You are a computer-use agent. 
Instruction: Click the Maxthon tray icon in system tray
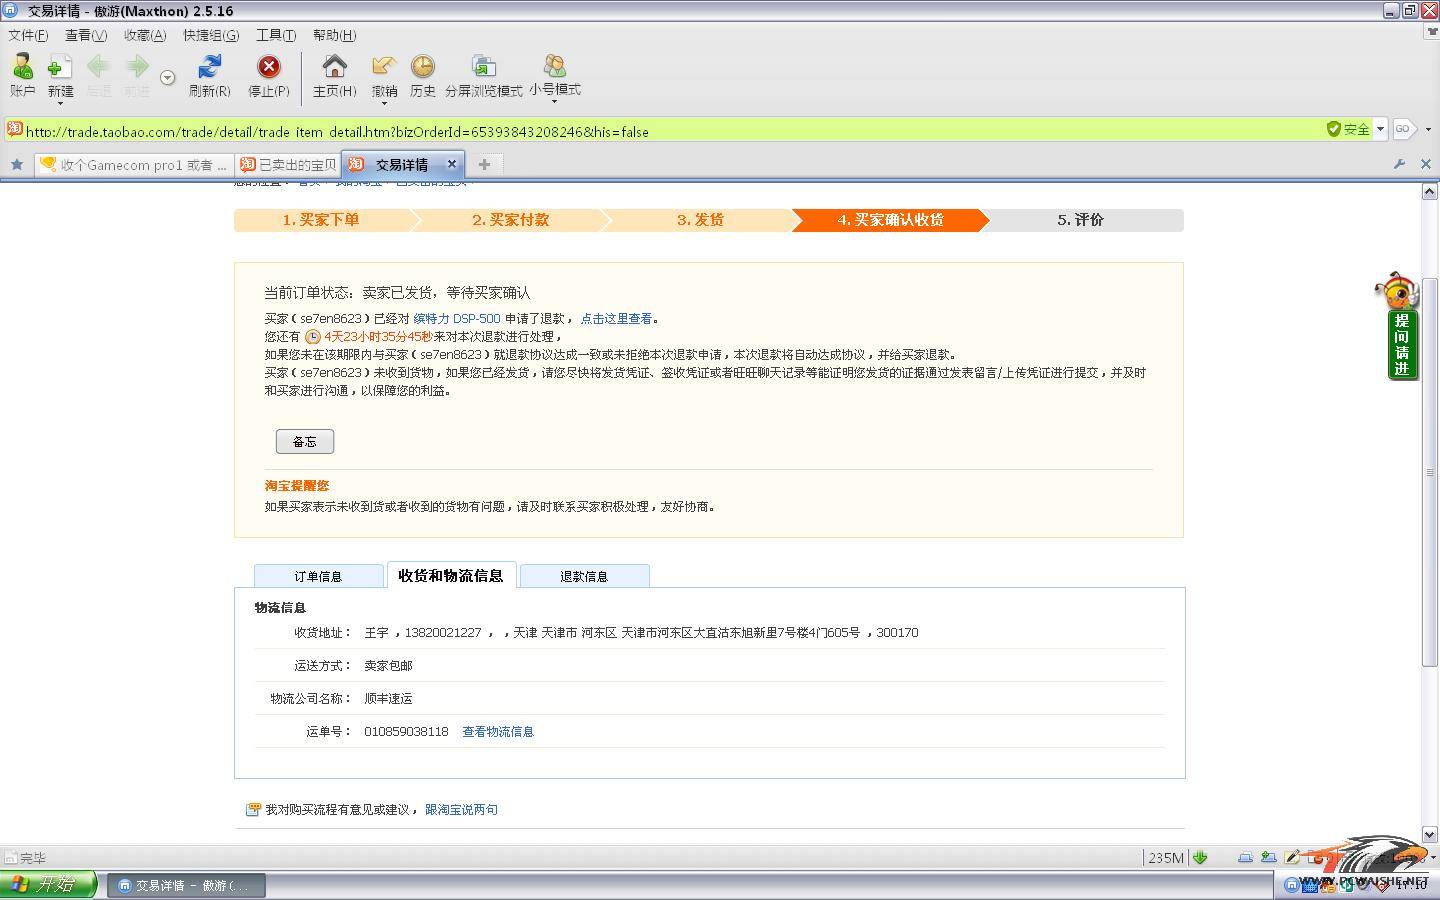[1291, 885]
